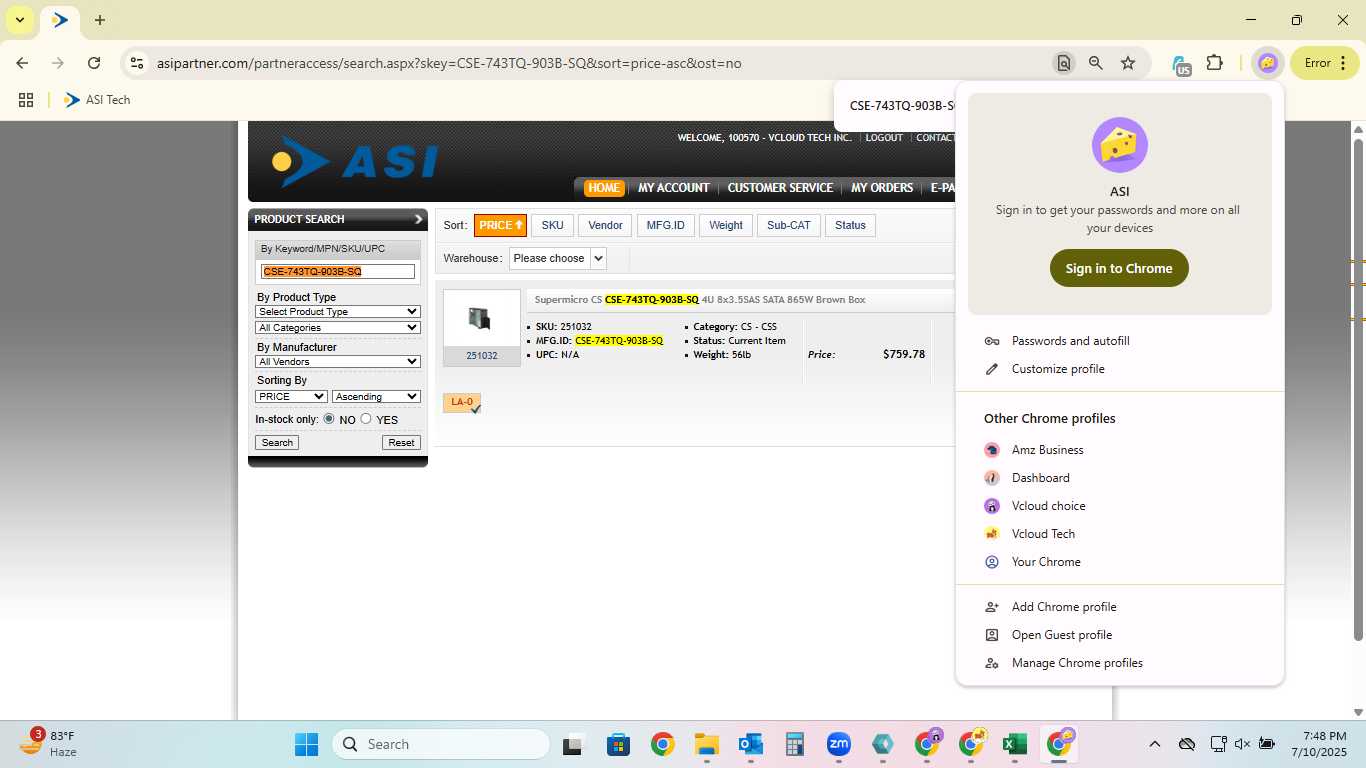Open the extension icon with US badge

click(x=1181, y=64)
